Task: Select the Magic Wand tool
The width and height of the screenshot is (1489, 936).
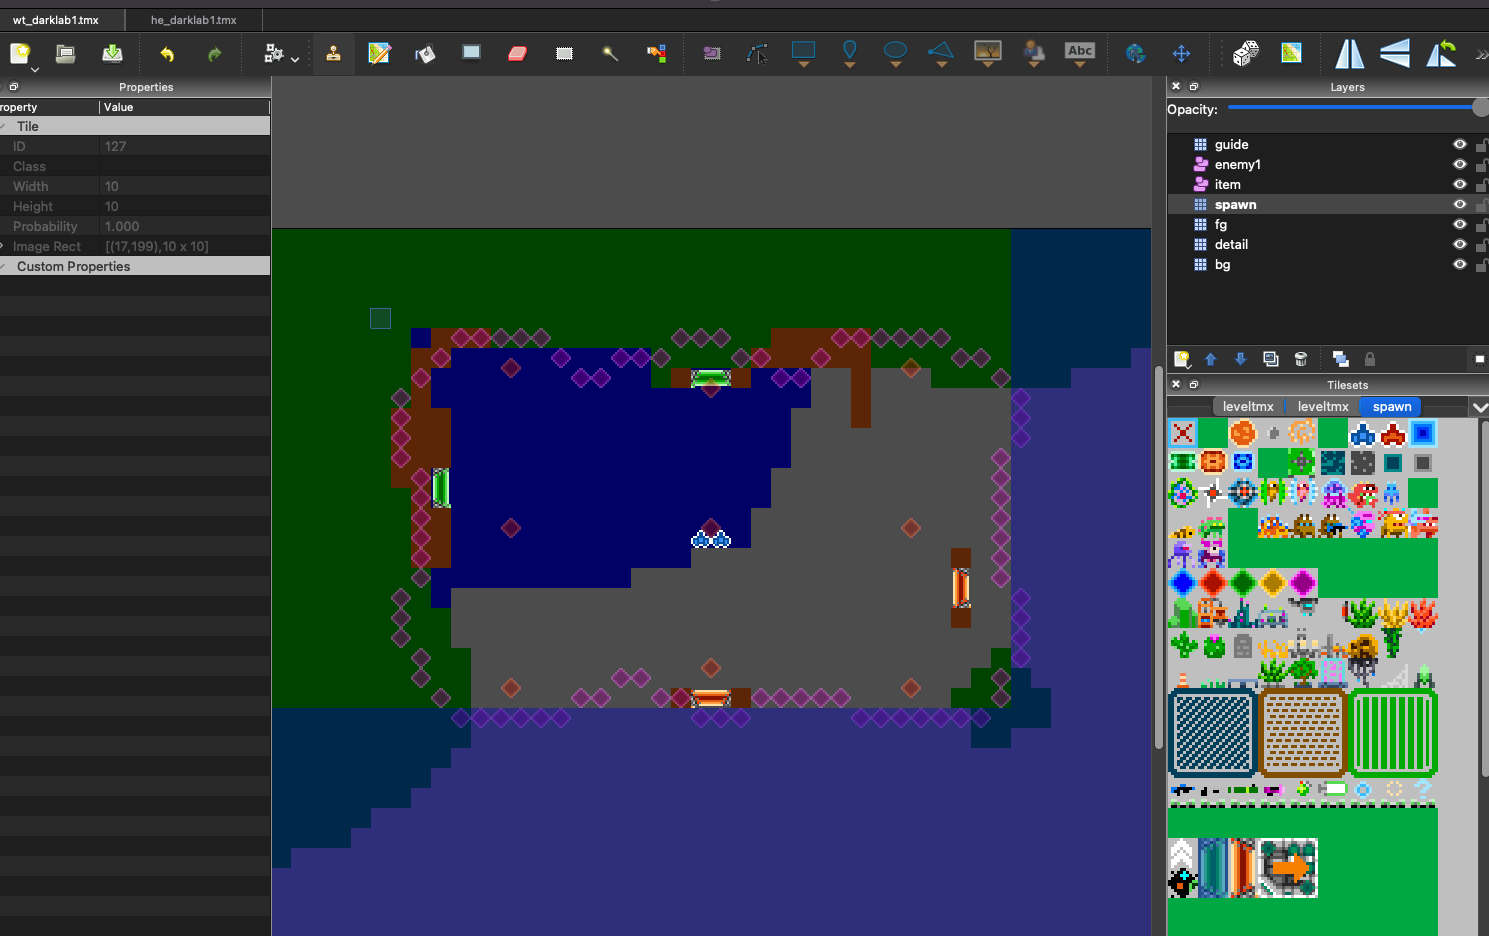Action: tap(610, 54)
